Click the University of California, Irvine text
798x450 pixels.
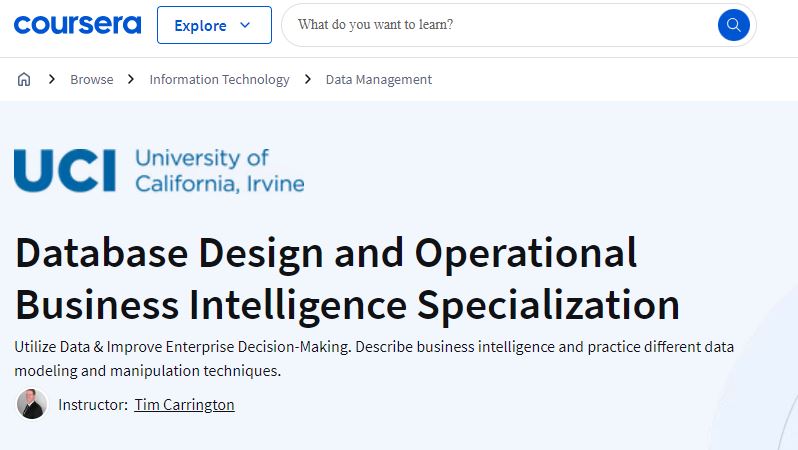(x=220, y=171)
